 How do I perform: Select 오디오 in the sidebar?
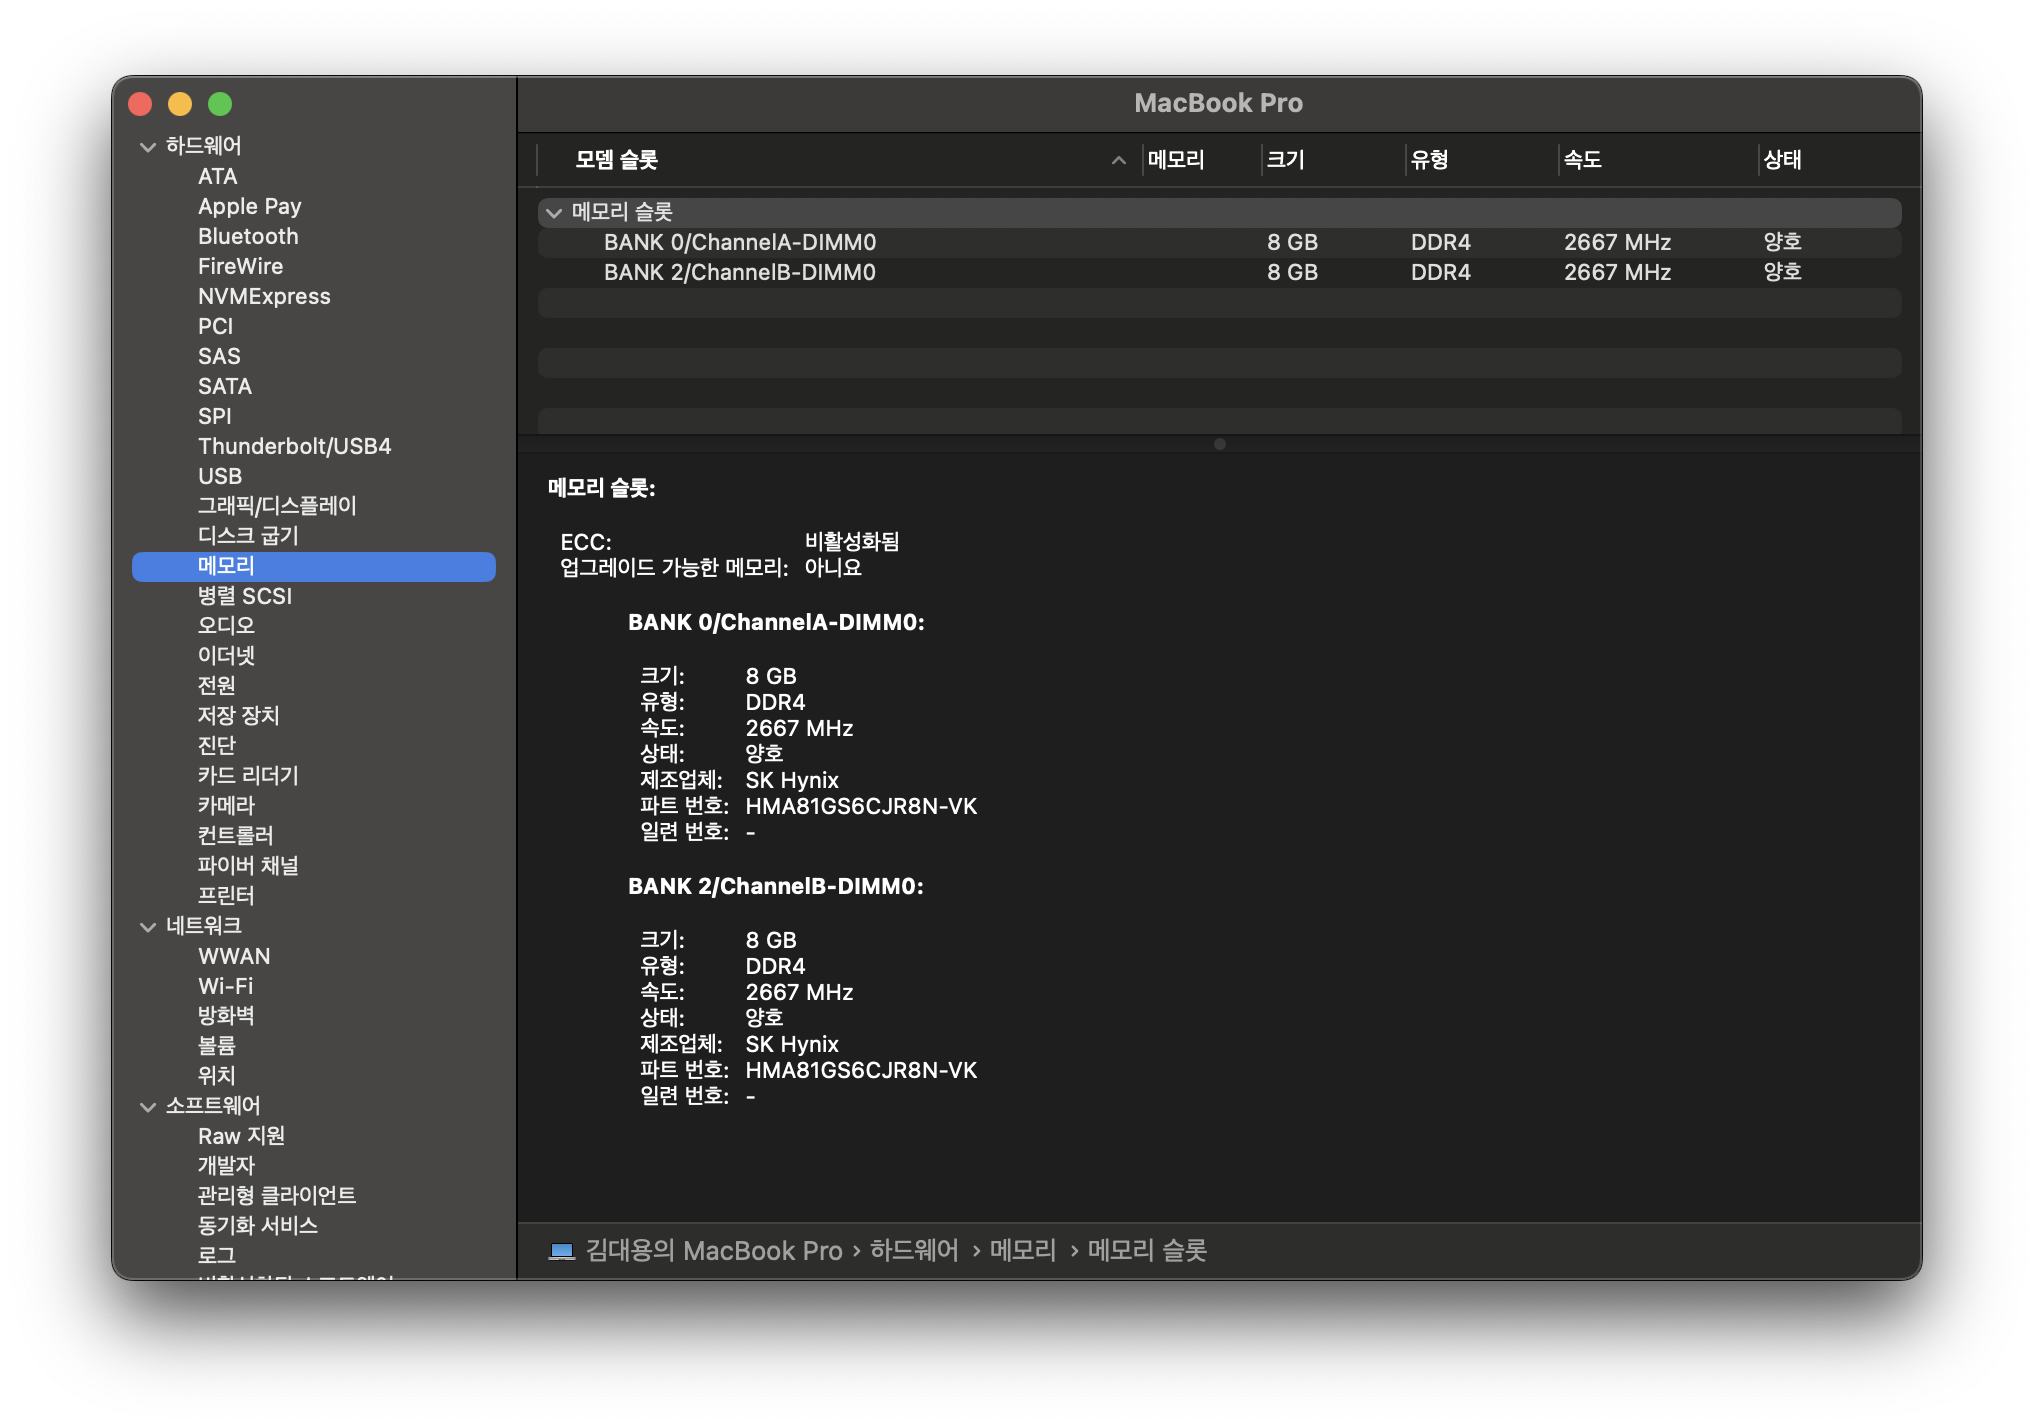226,626
